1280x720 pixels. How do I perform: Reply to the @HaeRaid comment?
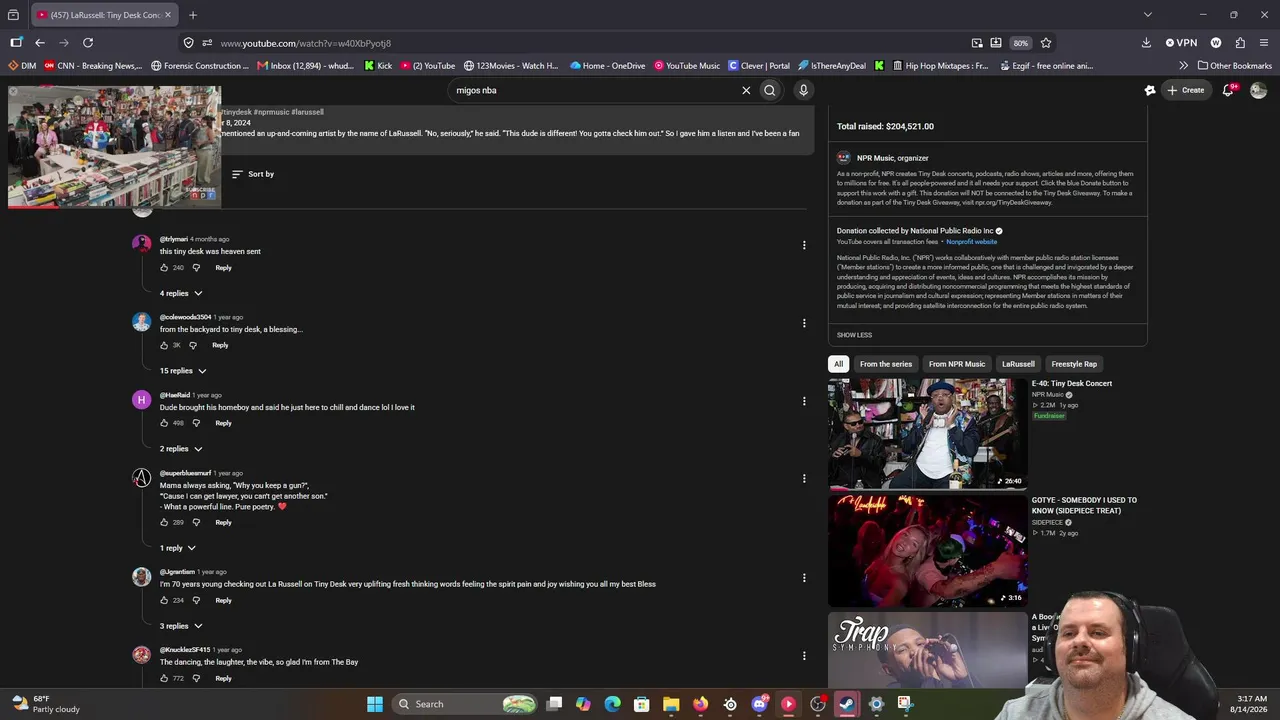click(x=223, y=423)
